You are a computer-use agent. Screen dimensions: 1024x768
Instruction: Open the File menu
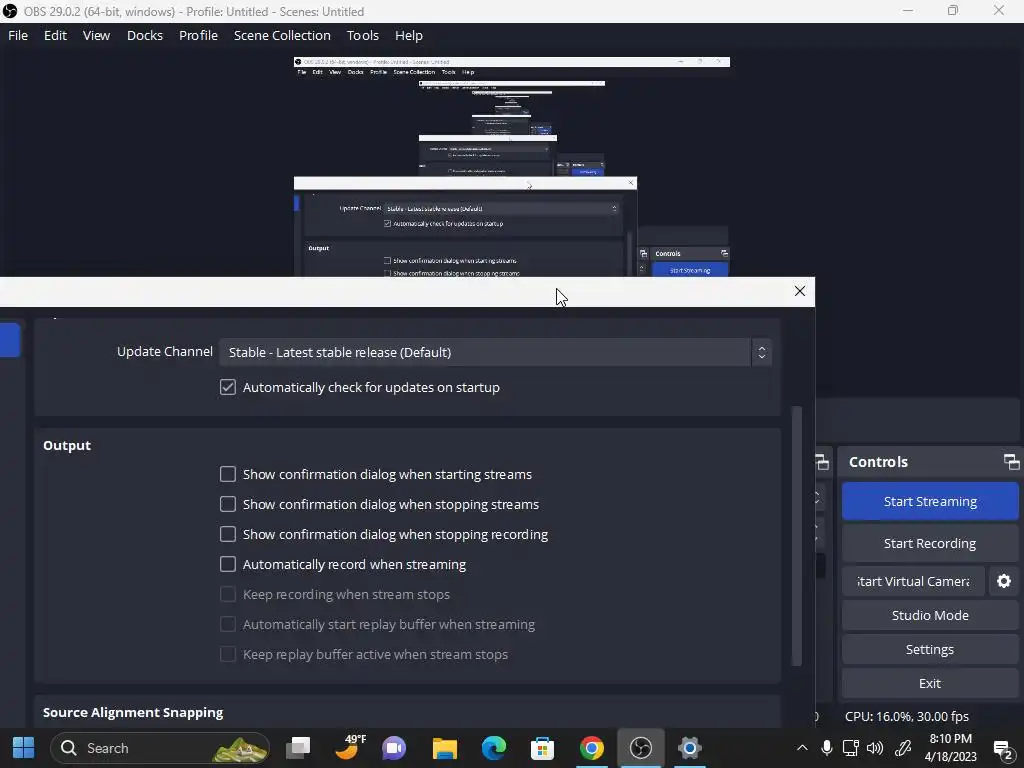point(18,35)
